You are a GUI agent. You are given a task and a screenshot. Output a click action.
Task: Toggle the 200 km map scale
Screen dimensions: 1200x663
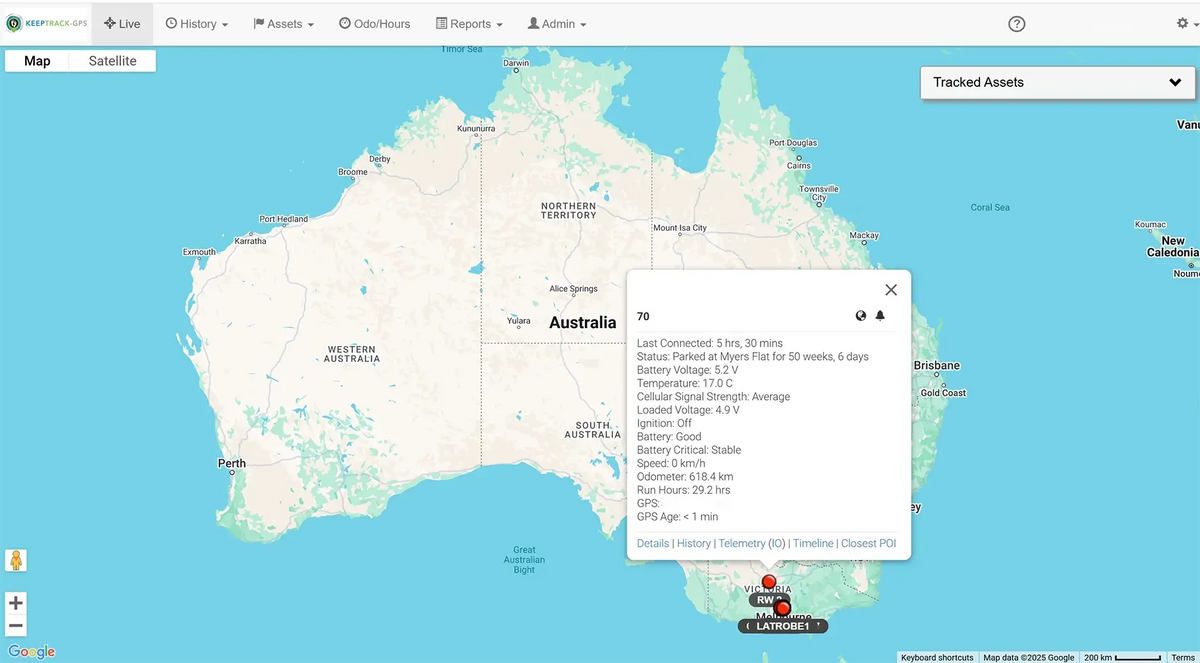click(1124, 657)
